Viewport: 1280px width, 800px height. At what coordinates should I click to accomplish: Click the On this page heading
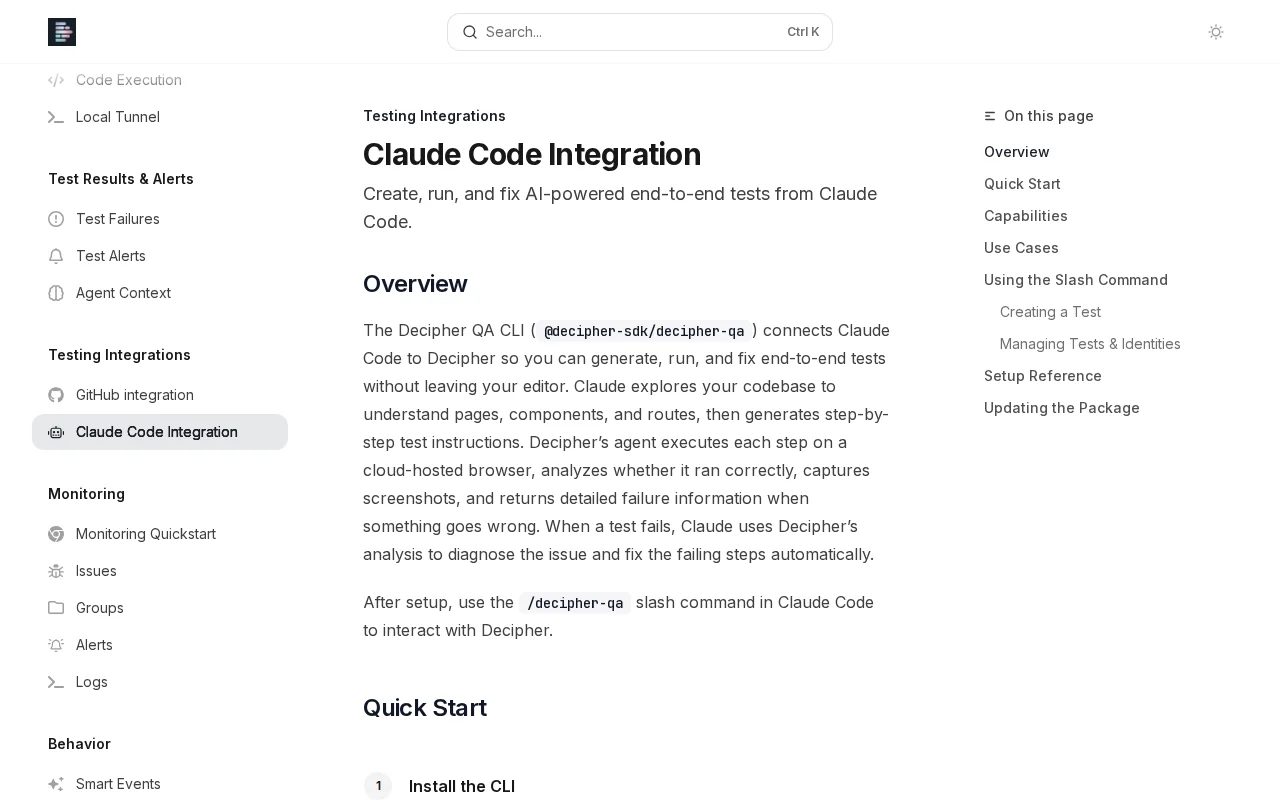point(1049,116)
